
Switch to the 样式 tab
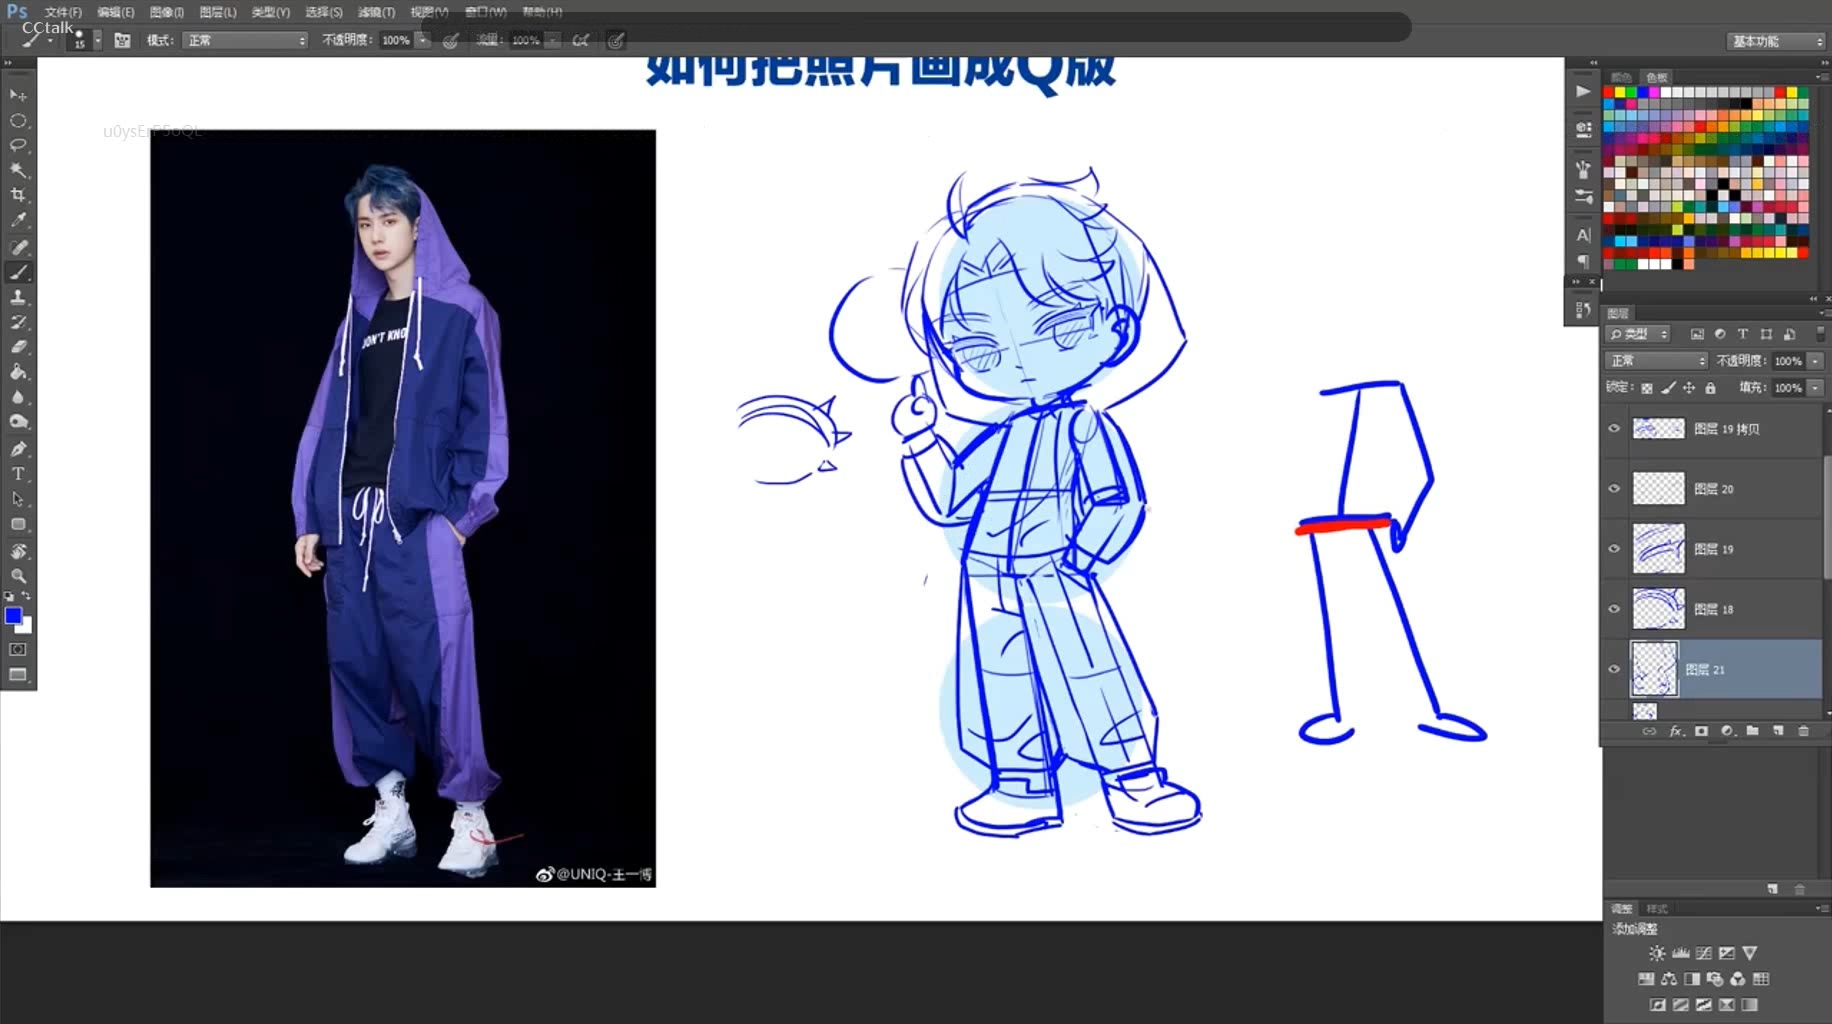1657,909
